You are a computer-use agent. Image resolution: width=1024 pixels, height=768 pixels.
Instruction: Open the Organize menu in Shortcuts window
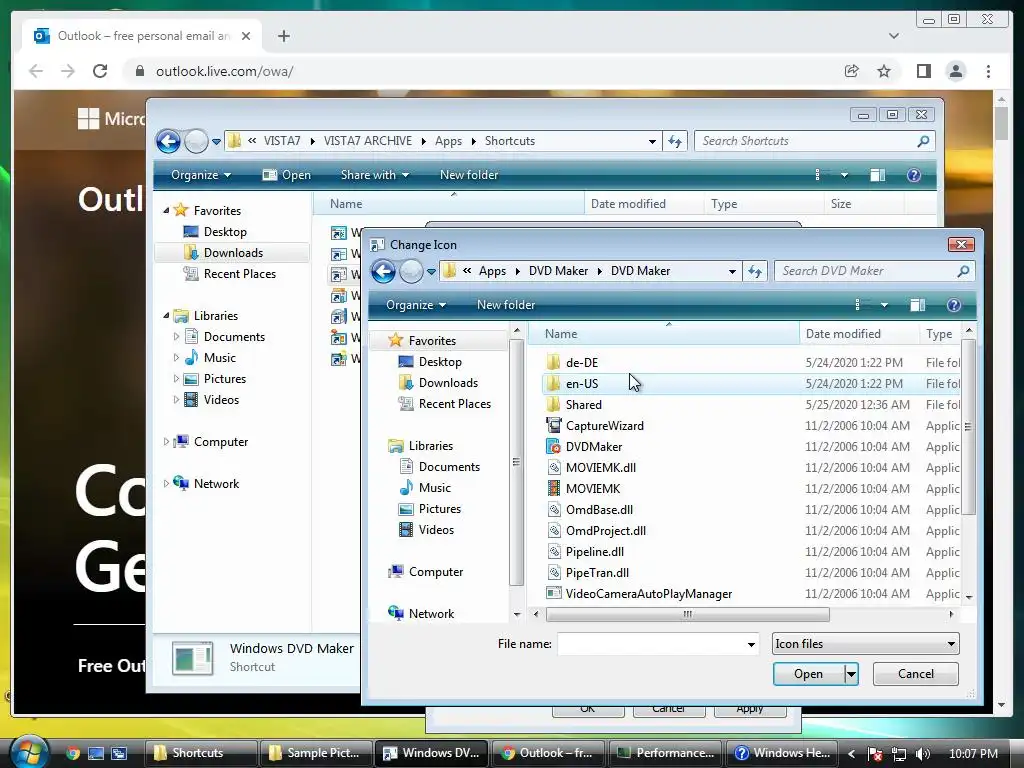pos(200,175)
